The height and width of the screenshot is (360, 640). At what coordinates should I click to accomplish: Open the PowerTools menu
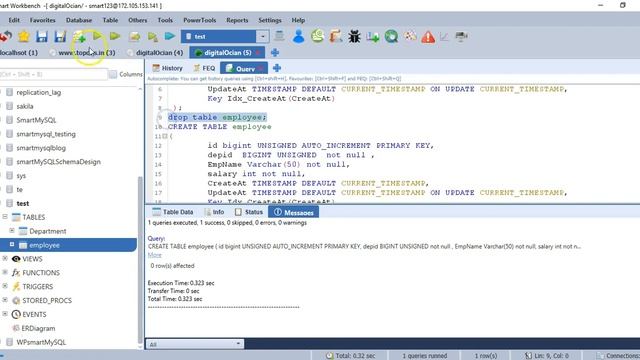(200, 20)
